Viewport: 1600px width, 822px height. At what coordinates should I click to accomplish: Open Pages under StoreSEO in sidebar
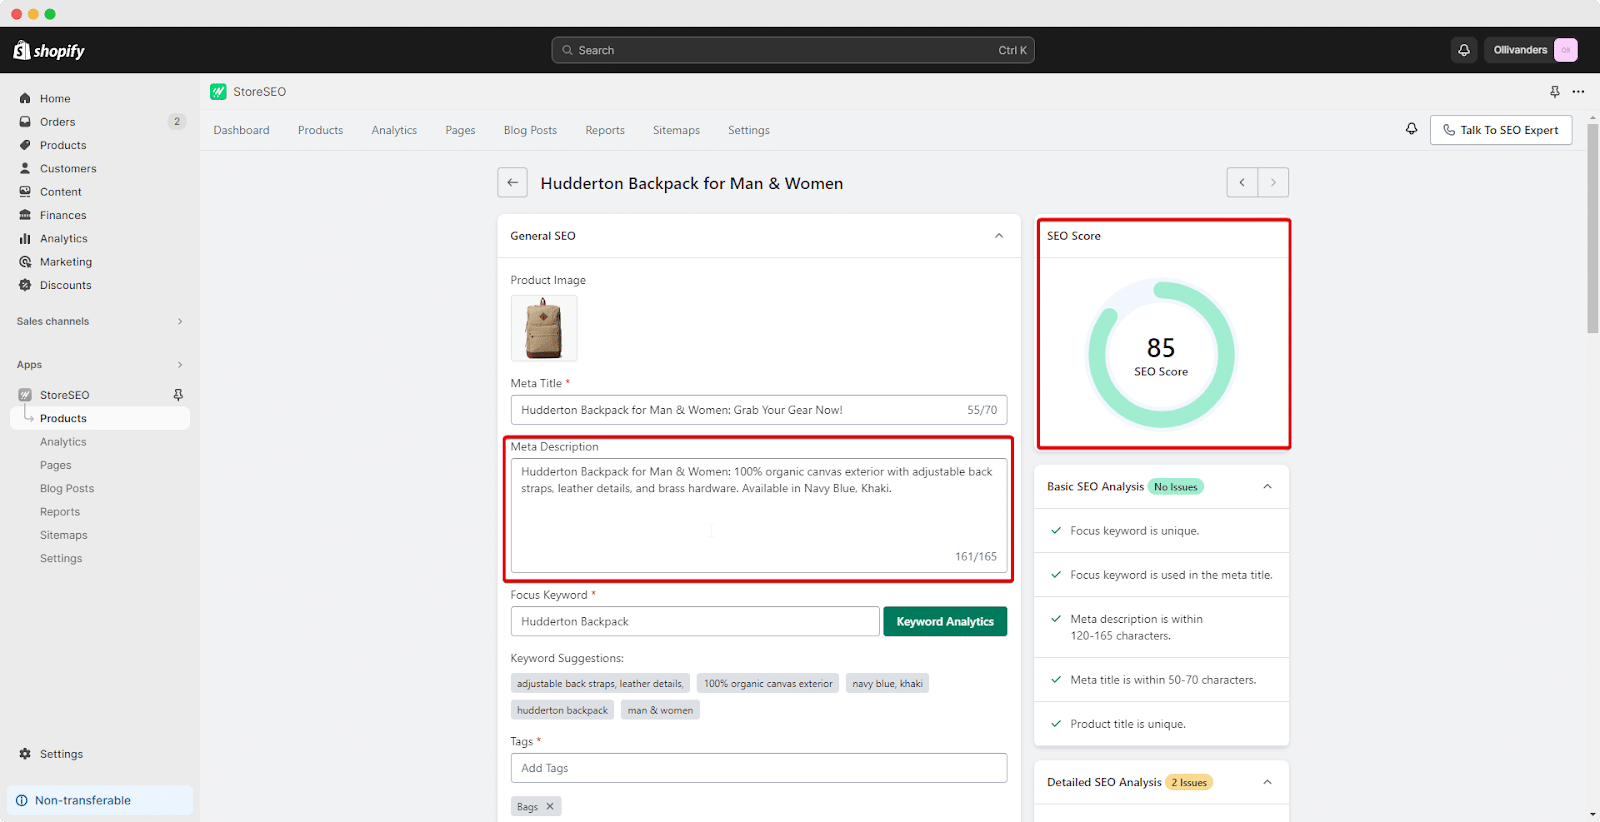(x=56, y=466)
